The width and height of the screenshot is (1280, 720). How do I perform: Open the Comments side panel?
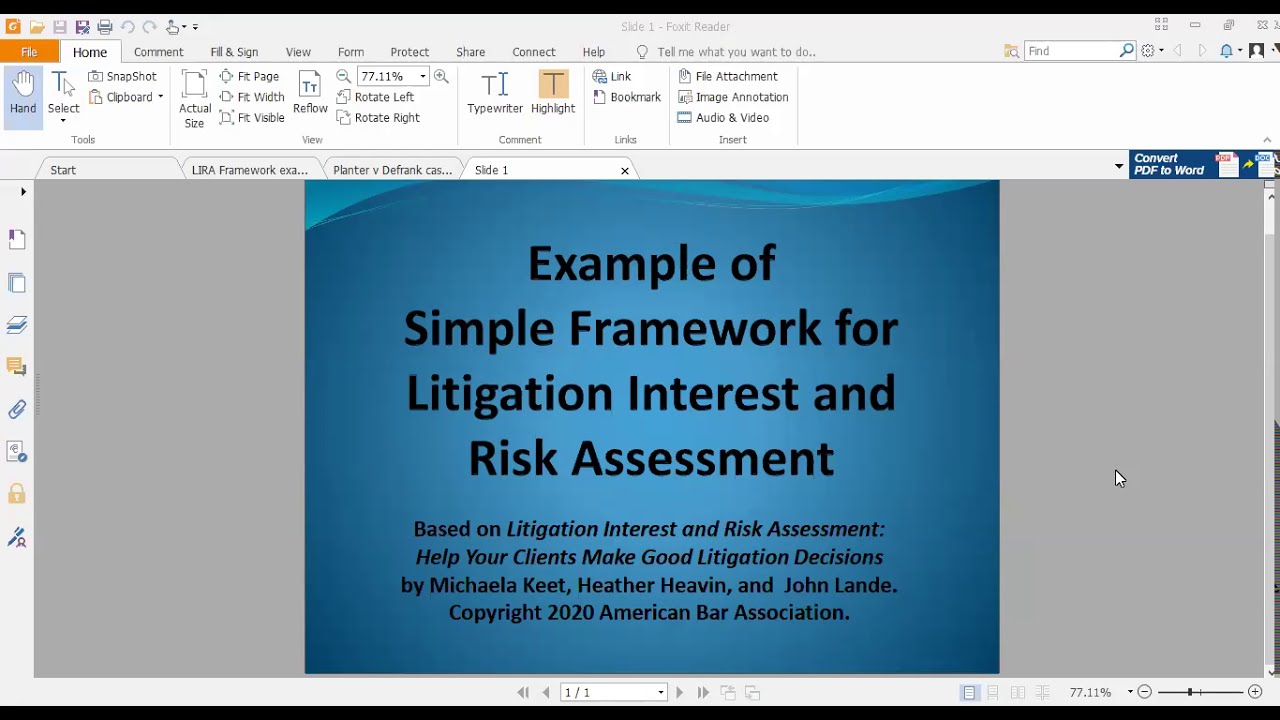coord(17,367)
